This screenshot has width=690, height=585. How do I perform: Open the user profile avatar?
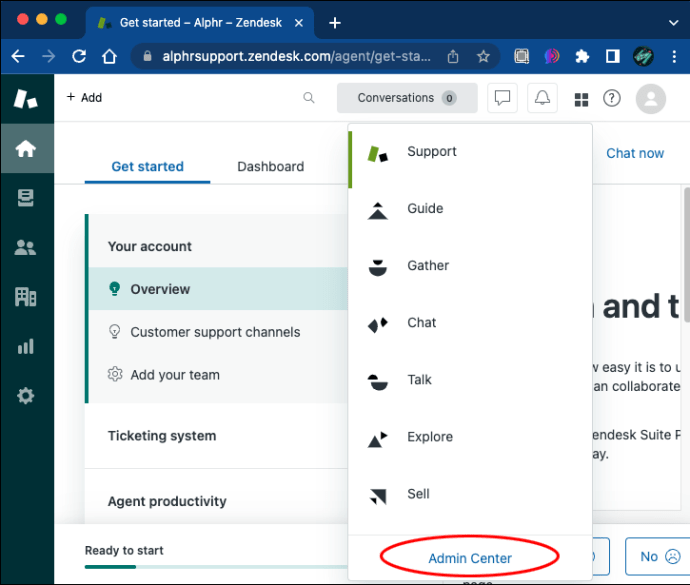(650, 99)
